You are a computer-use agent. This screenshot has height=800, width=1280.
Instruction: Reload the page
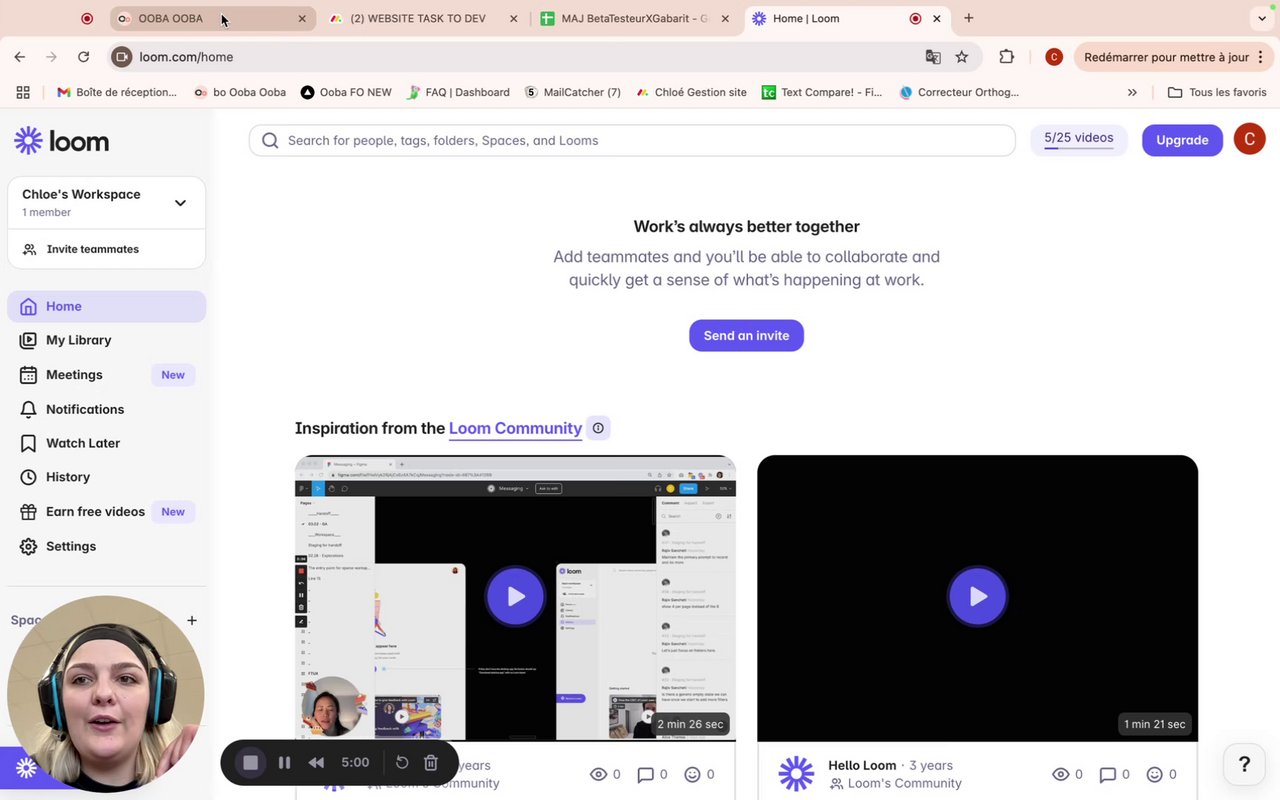[84, 57]
